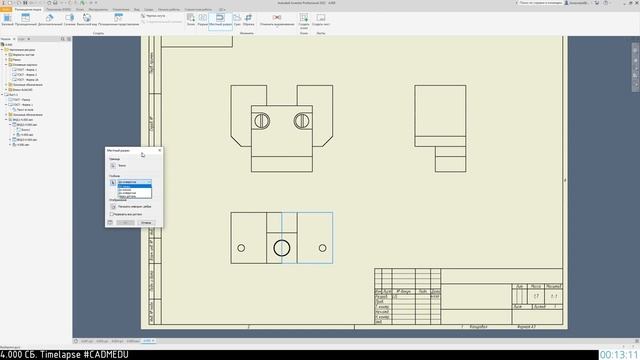Click the profile selector icon in dialog

click(x=113, y=165)
